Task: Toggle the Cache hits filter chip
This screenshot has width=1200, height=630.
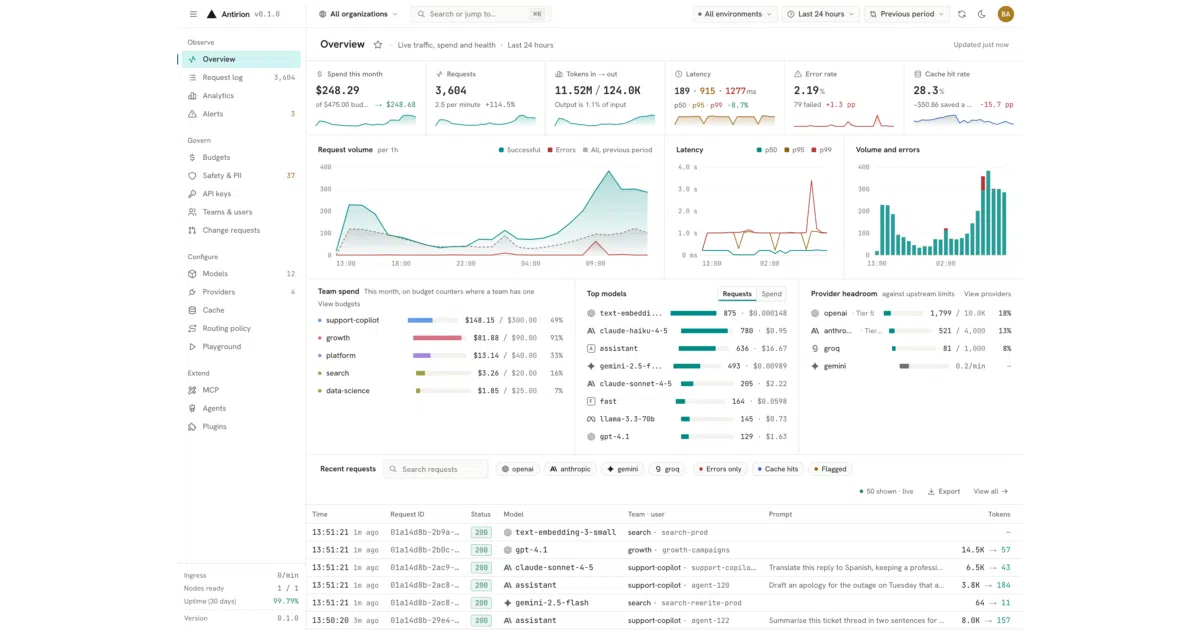Action: (x=777, y=469)
